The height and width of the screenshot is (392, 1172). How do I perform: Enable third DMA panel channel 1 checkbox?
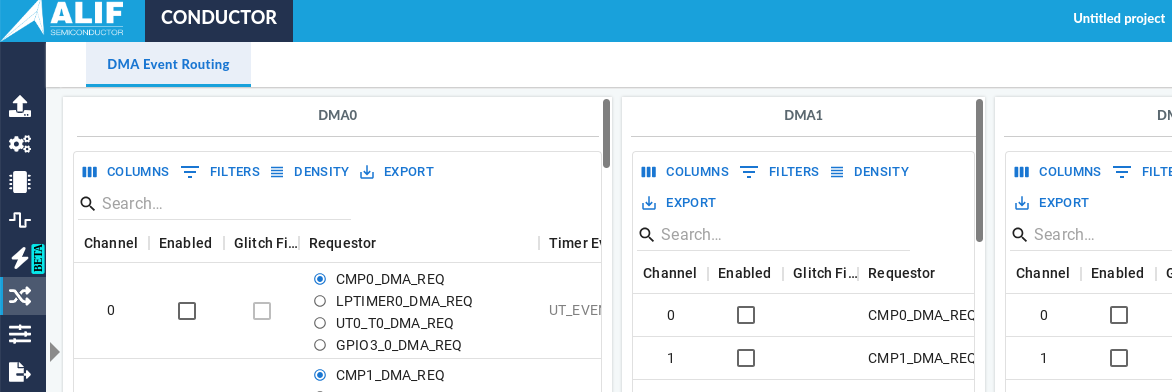click(x=1119, y=358)
